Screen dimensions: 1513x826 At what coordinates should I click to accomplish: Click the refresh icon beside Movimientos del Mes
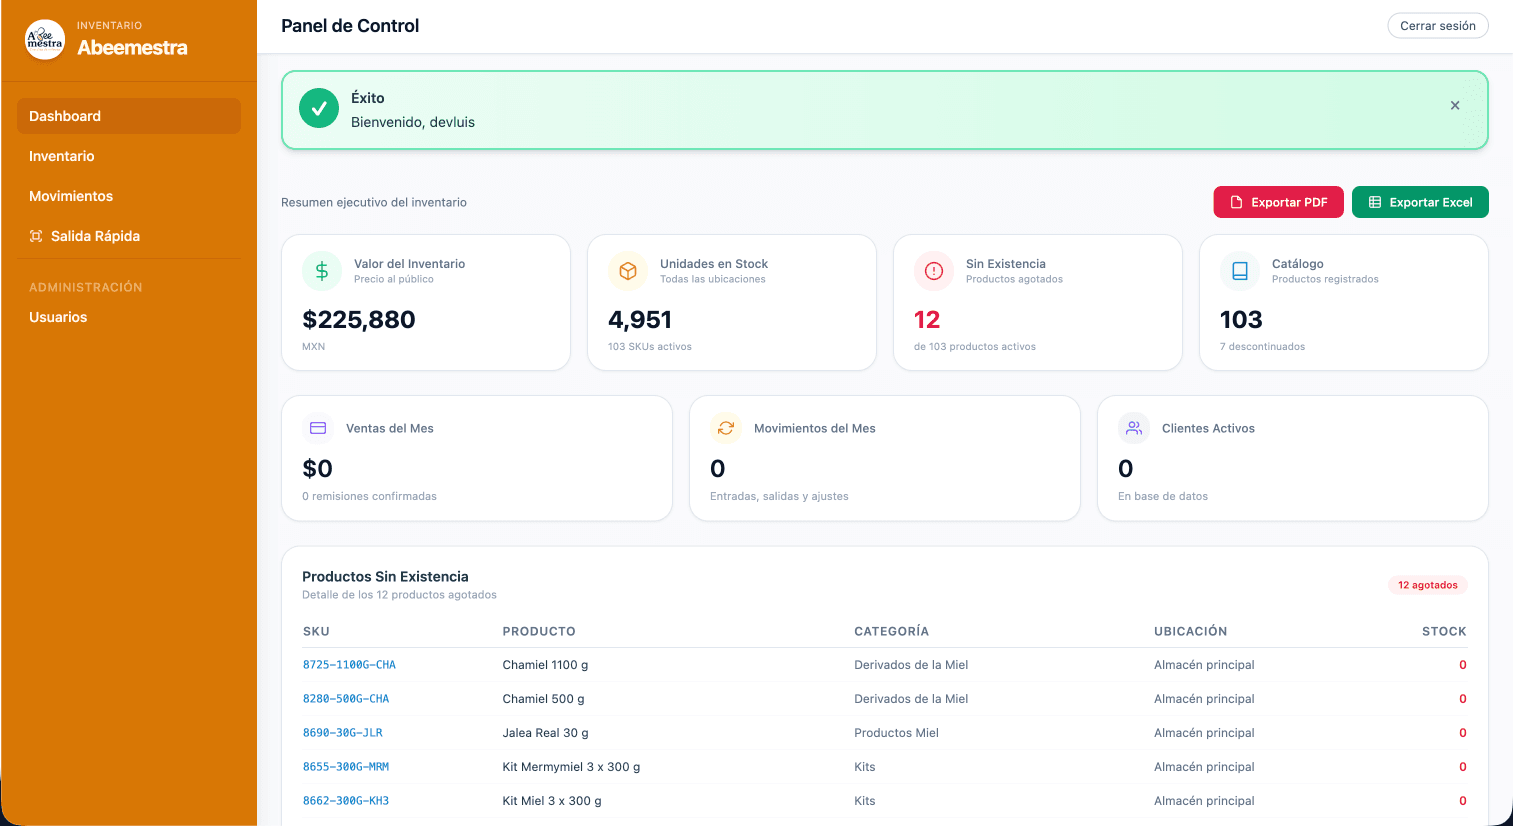[x=726, y=428]
